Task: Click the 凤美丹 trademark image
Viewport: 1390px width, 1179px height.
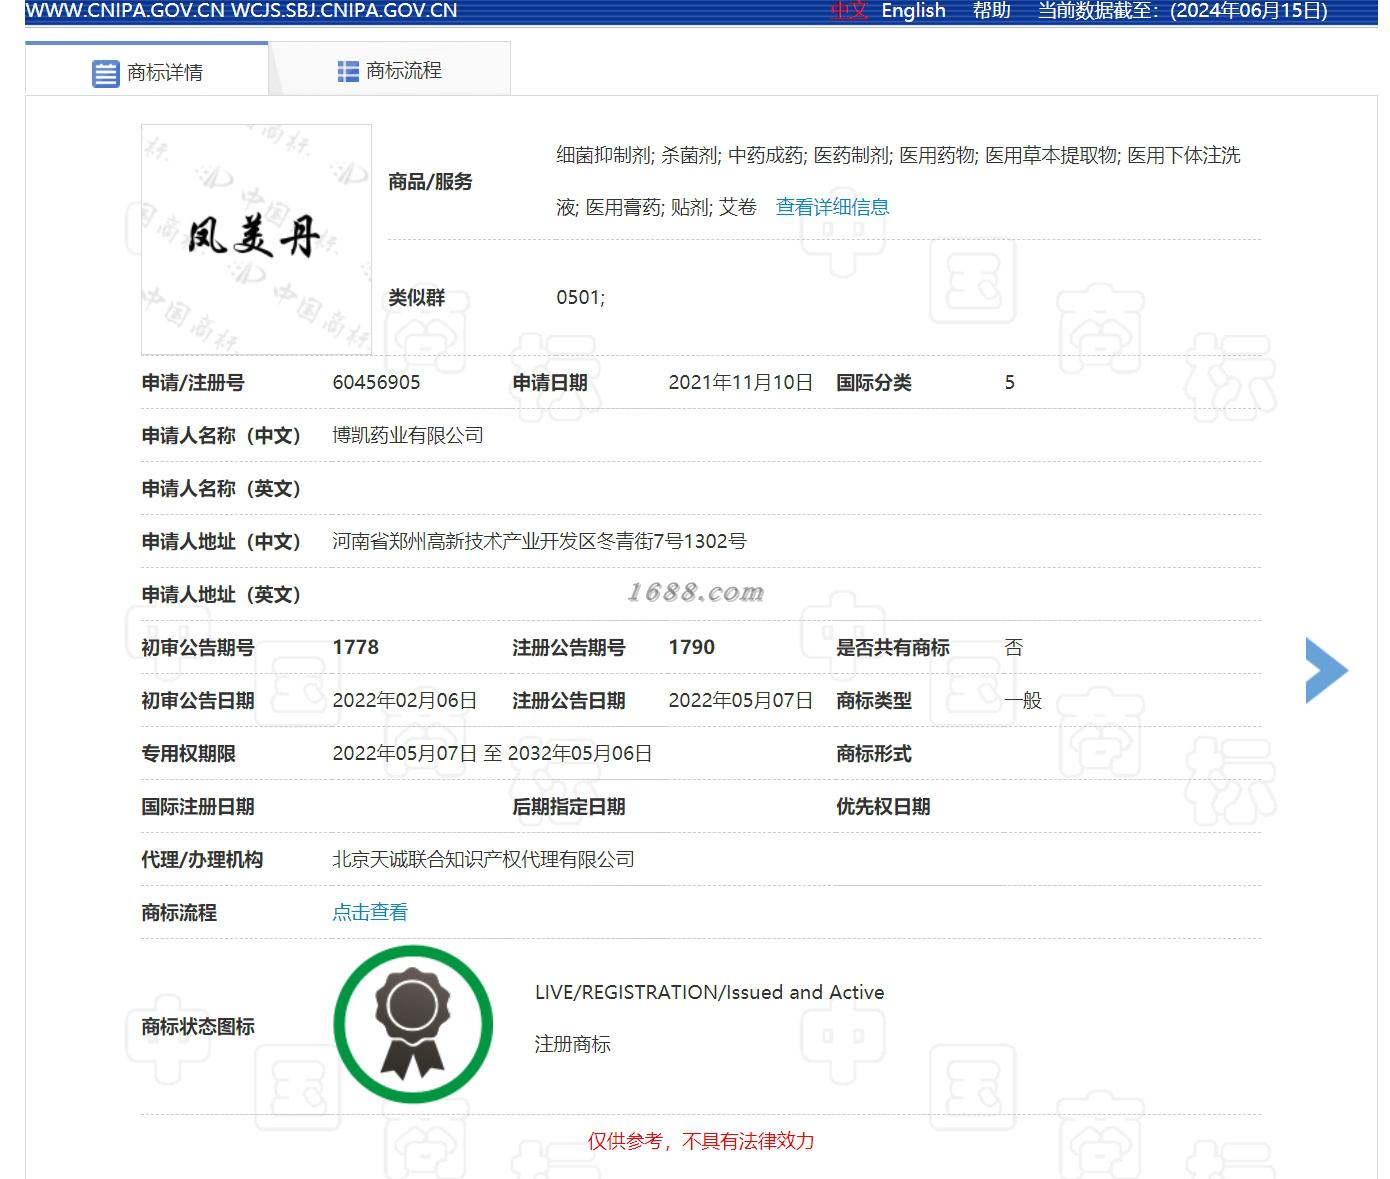Action: pyautogui.click(x=256, y=239)
